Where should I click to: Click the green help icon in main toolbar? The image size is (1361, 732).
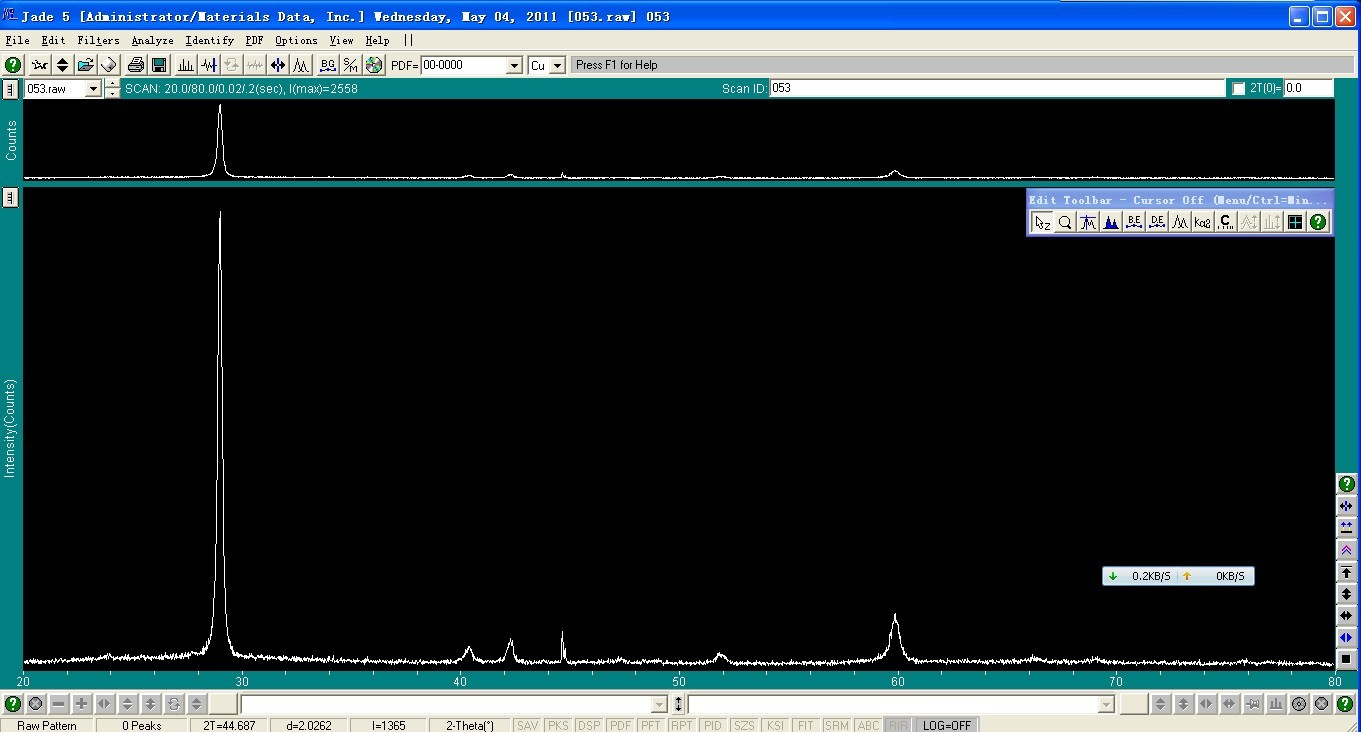click(x=13, y=65)
